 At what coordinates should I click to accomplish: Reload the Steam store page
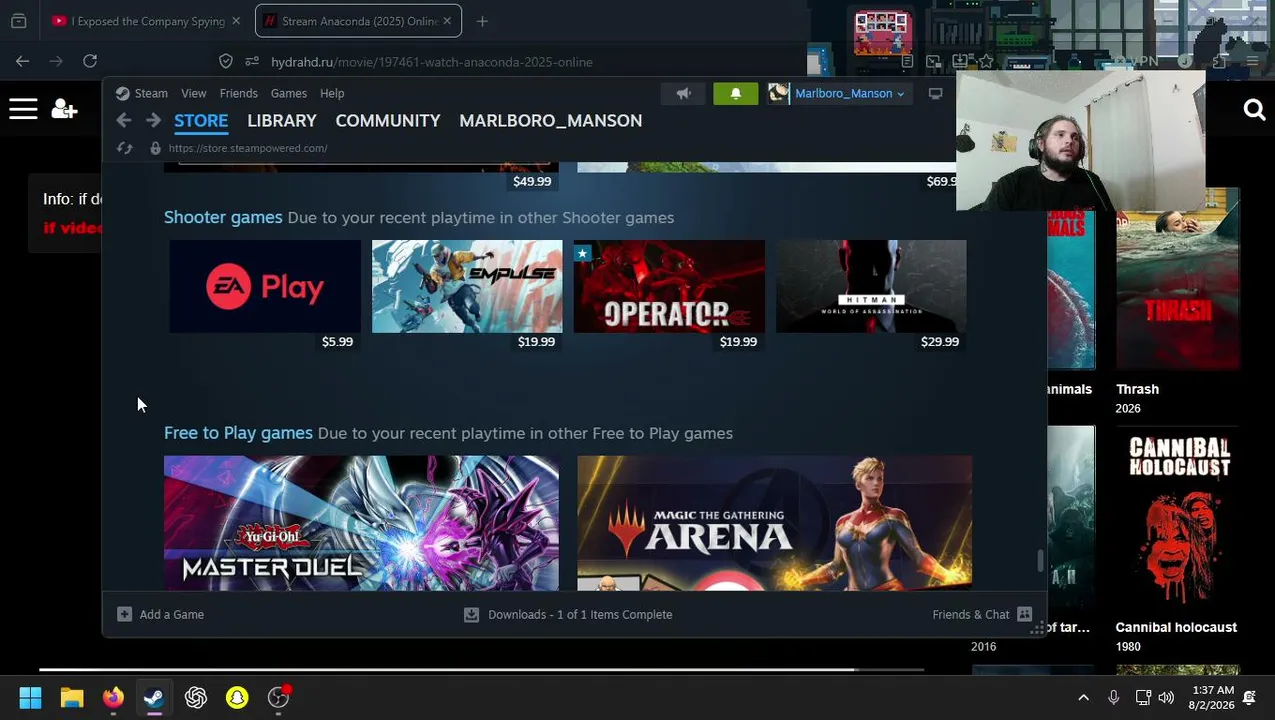[124, 148]
